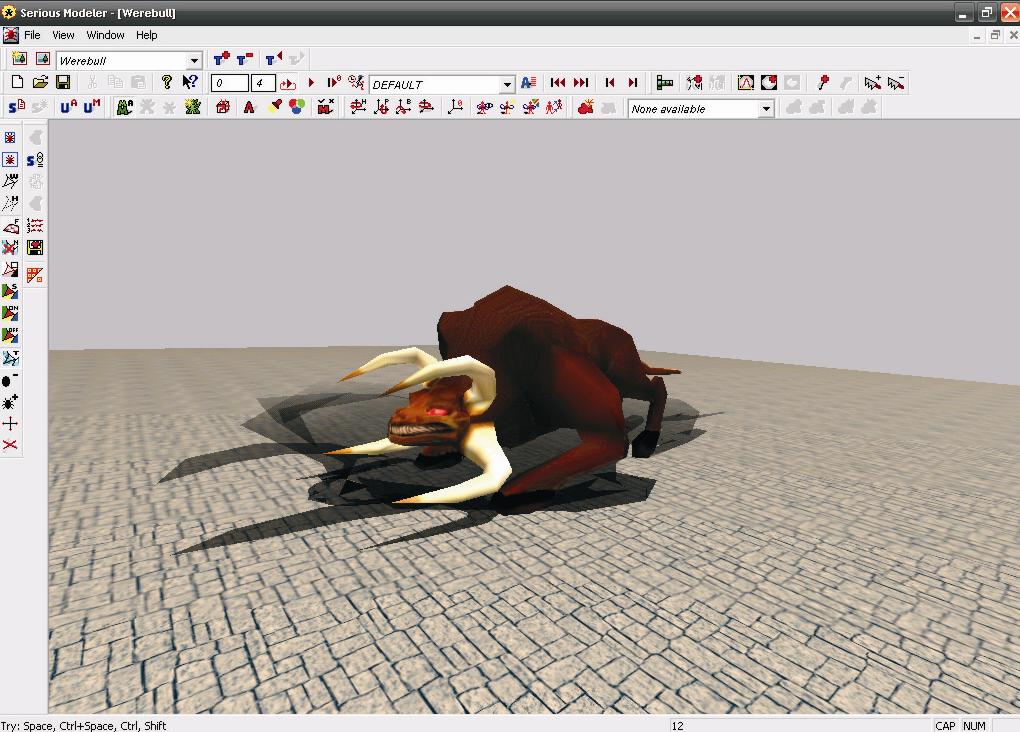Click the New document icon

[x=18, y=82]
